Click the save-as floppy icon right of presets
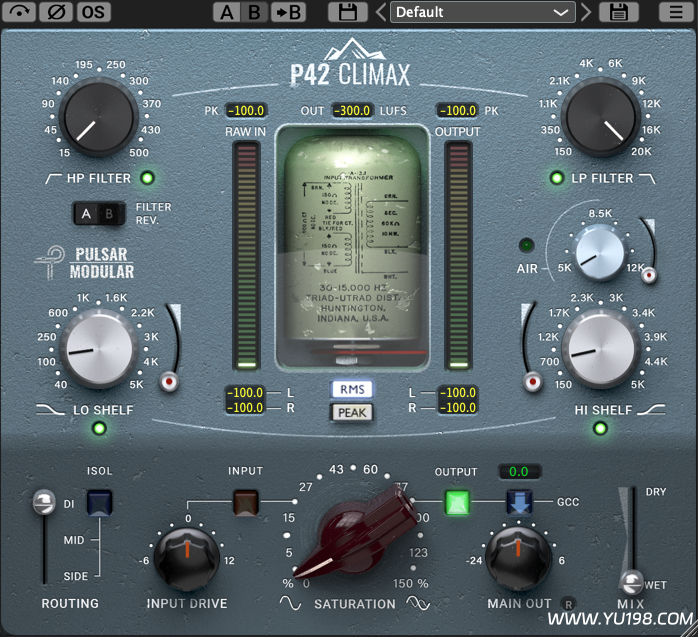This screenshot has width=698, height=637. click(x=619, y=12)
